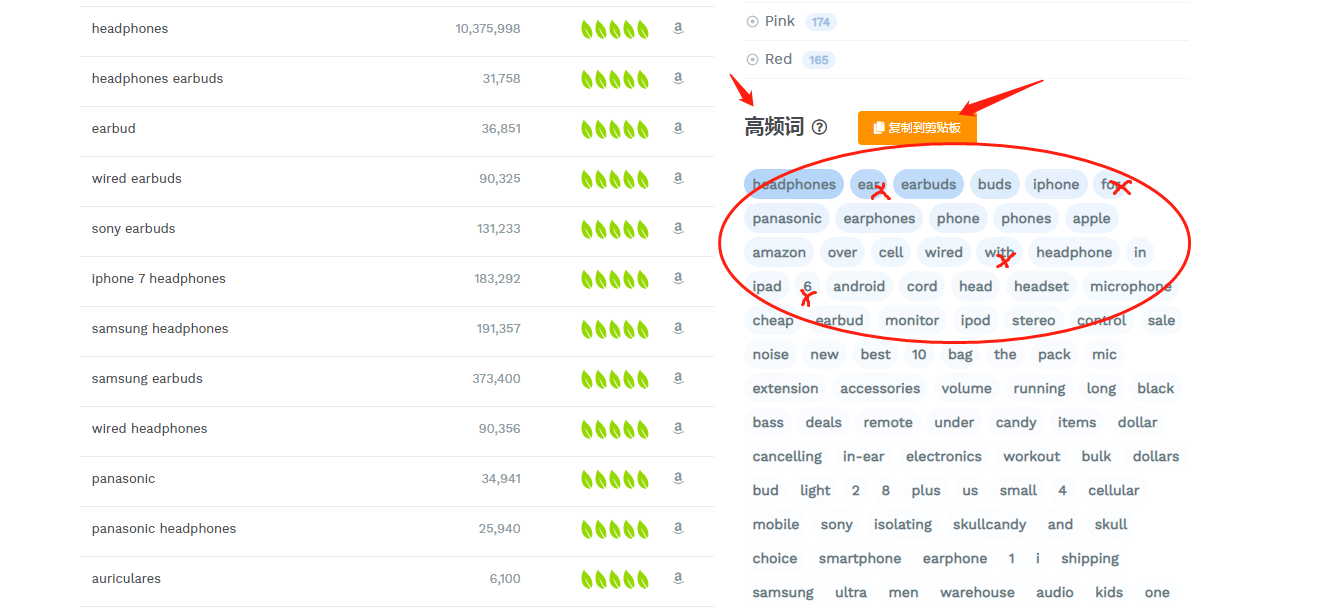This screenshot has width=1317, height=610.
Task: Click the five-leaf rating in headphones row
Action: (615, 29)
